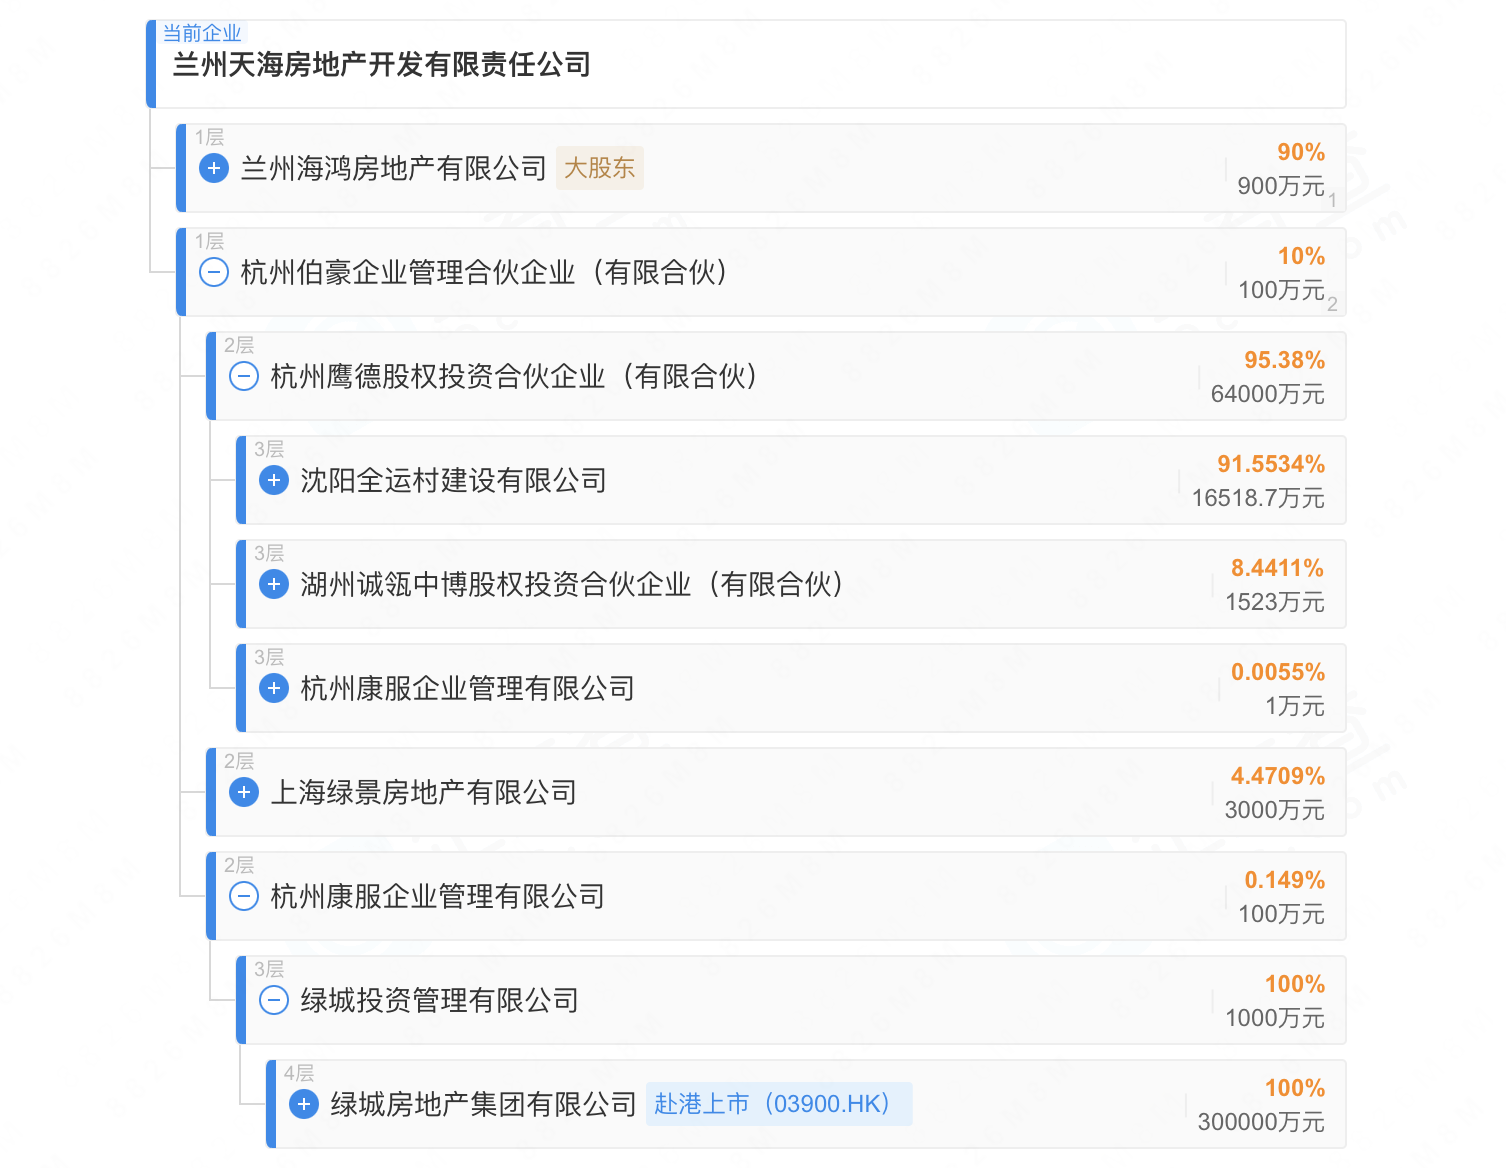Expand 兰州海鸿房地产有限公司 with plus icon
1506x1168 pixels.
[x=214, y=168]
